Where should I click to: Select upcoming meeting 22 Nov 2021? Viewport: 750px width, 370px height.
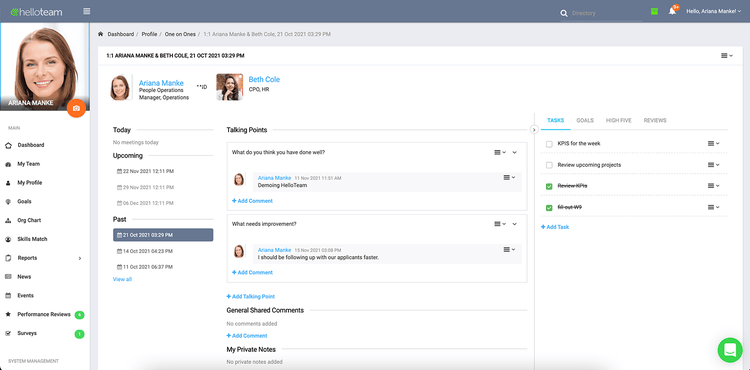[145, 171]
